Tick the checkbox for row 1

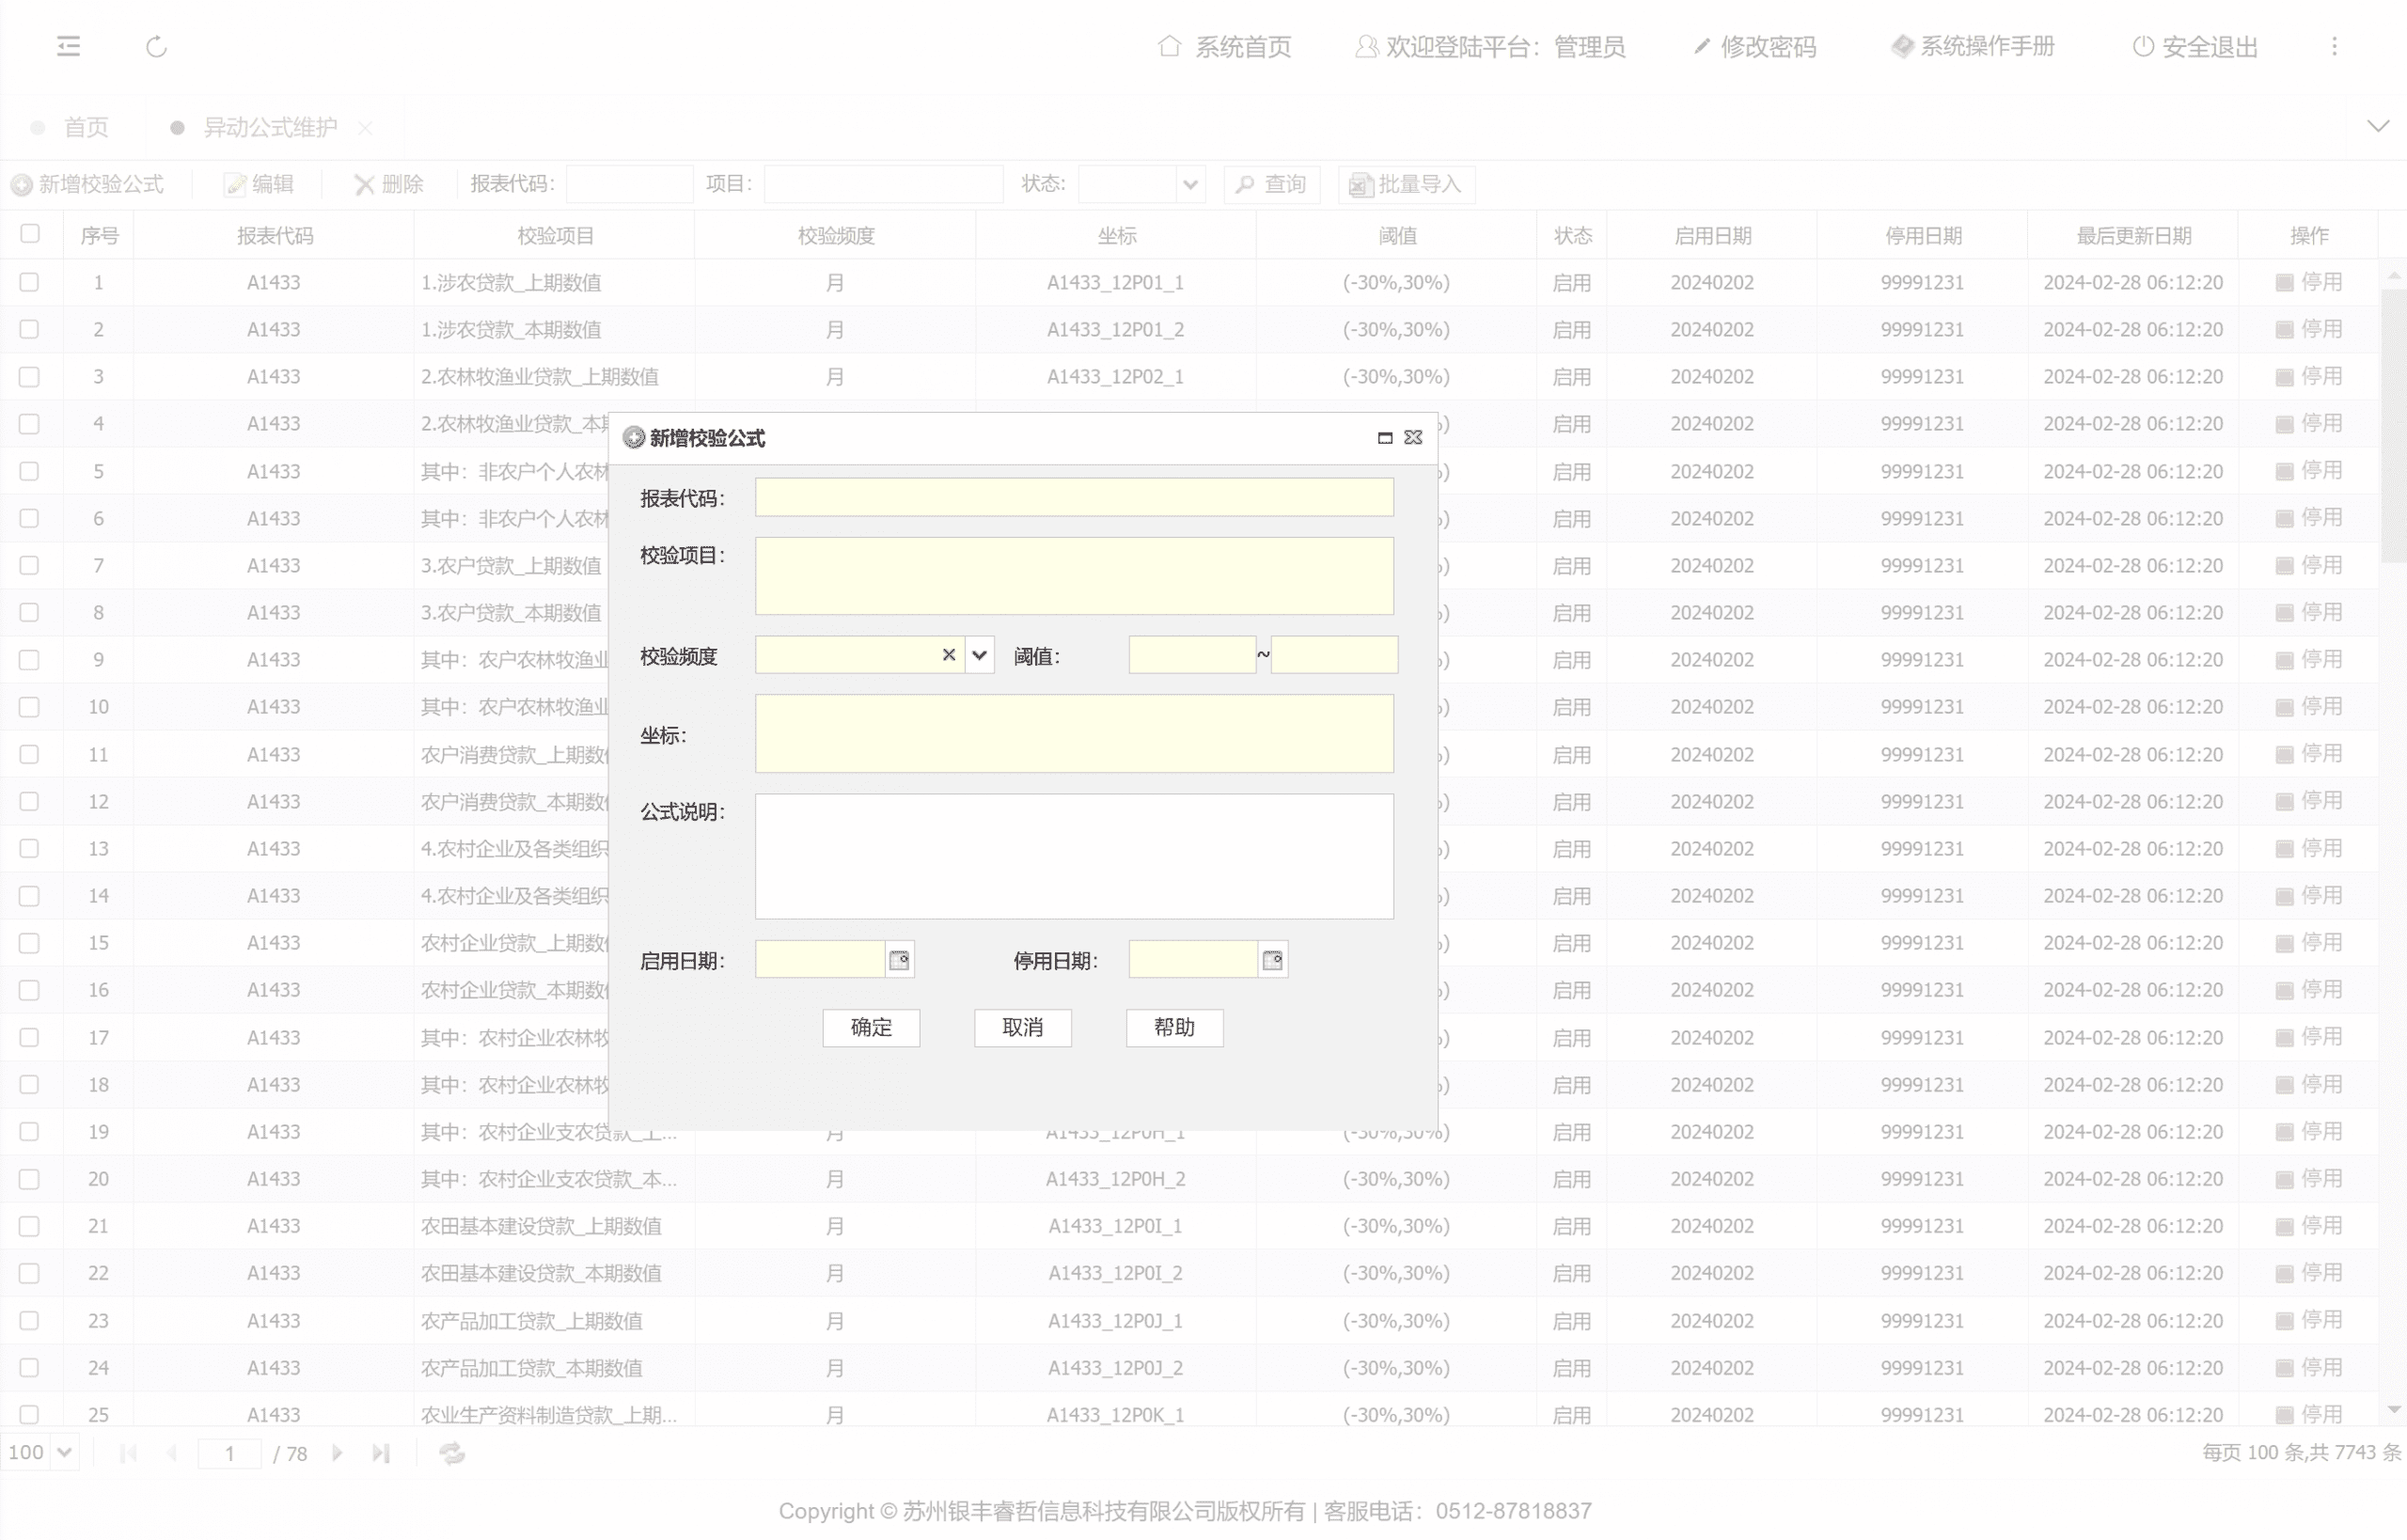[30, 282]
